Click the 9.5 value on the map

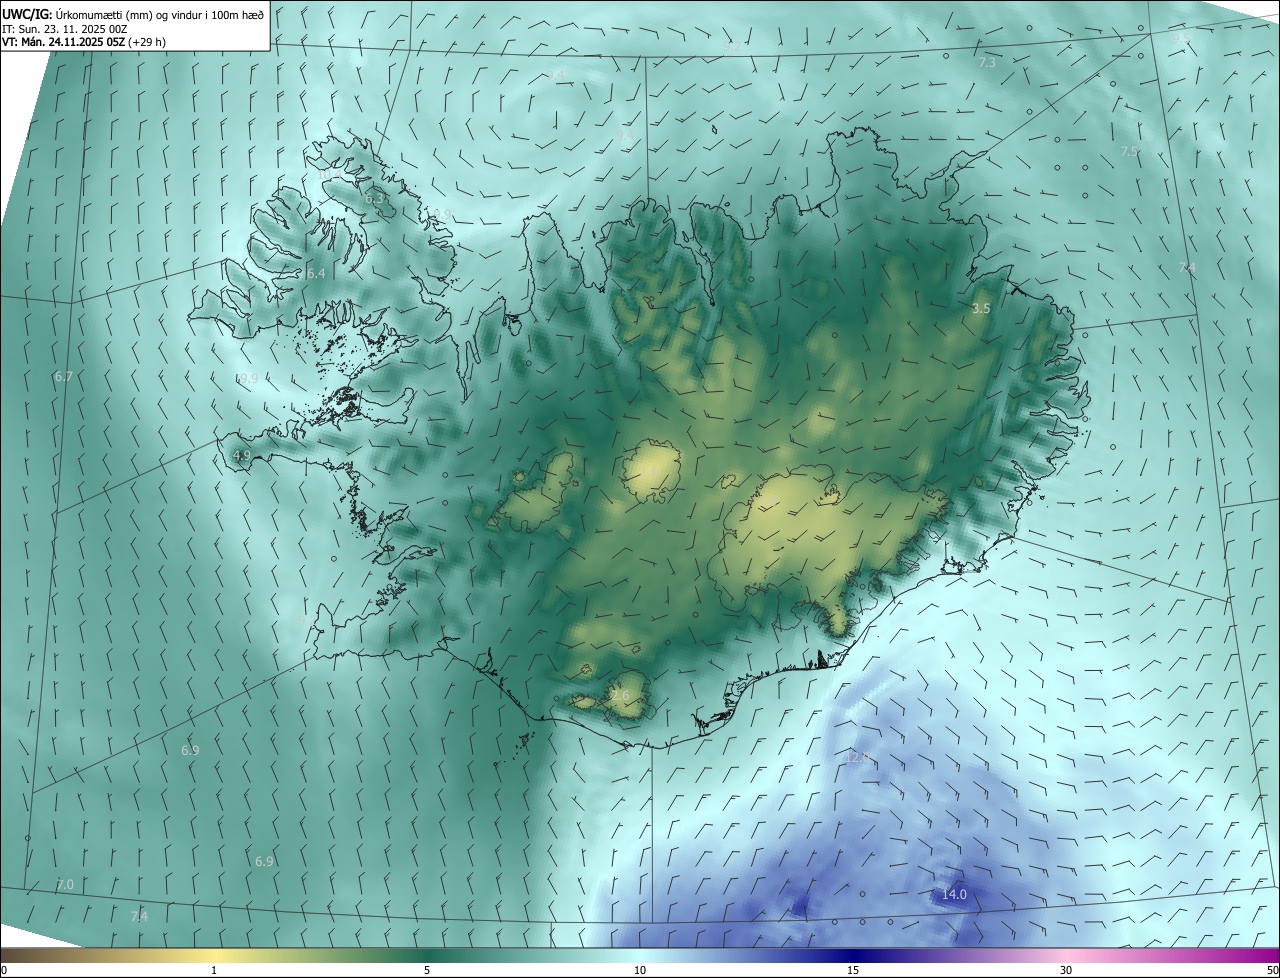1181,37
